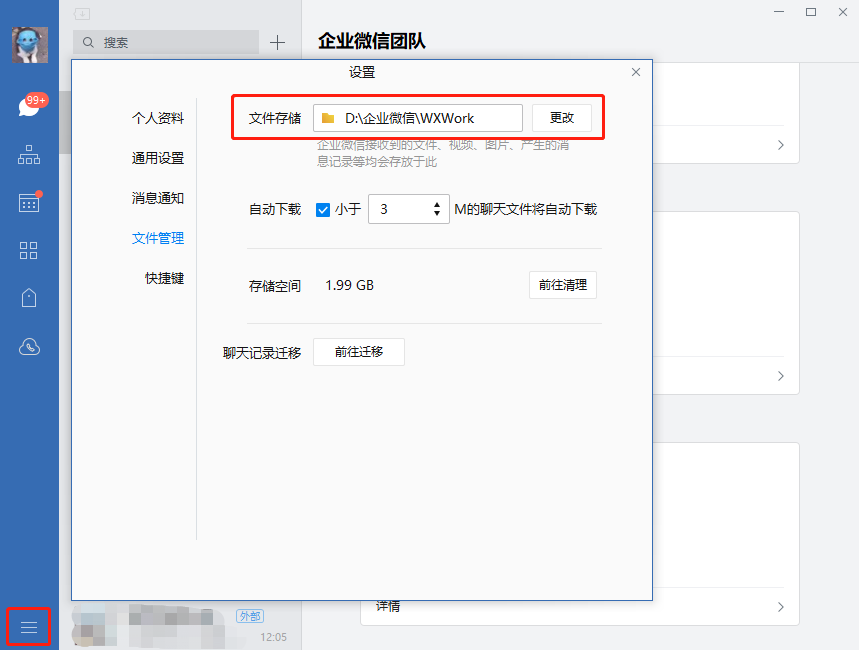The image size is (859, 650).
Task: Open 快捷键 settings section
Action: coord(164,278)
